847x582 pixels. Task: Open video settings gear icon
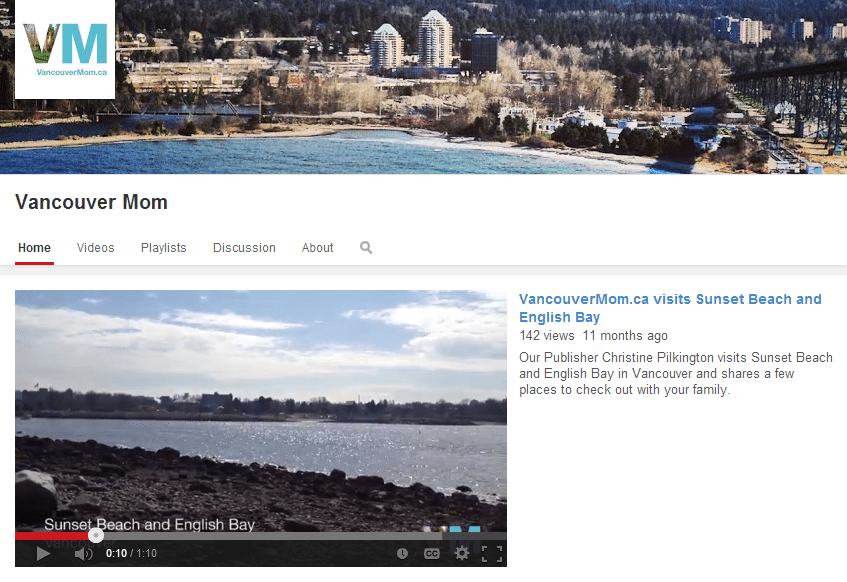click(x=461, y=553)
